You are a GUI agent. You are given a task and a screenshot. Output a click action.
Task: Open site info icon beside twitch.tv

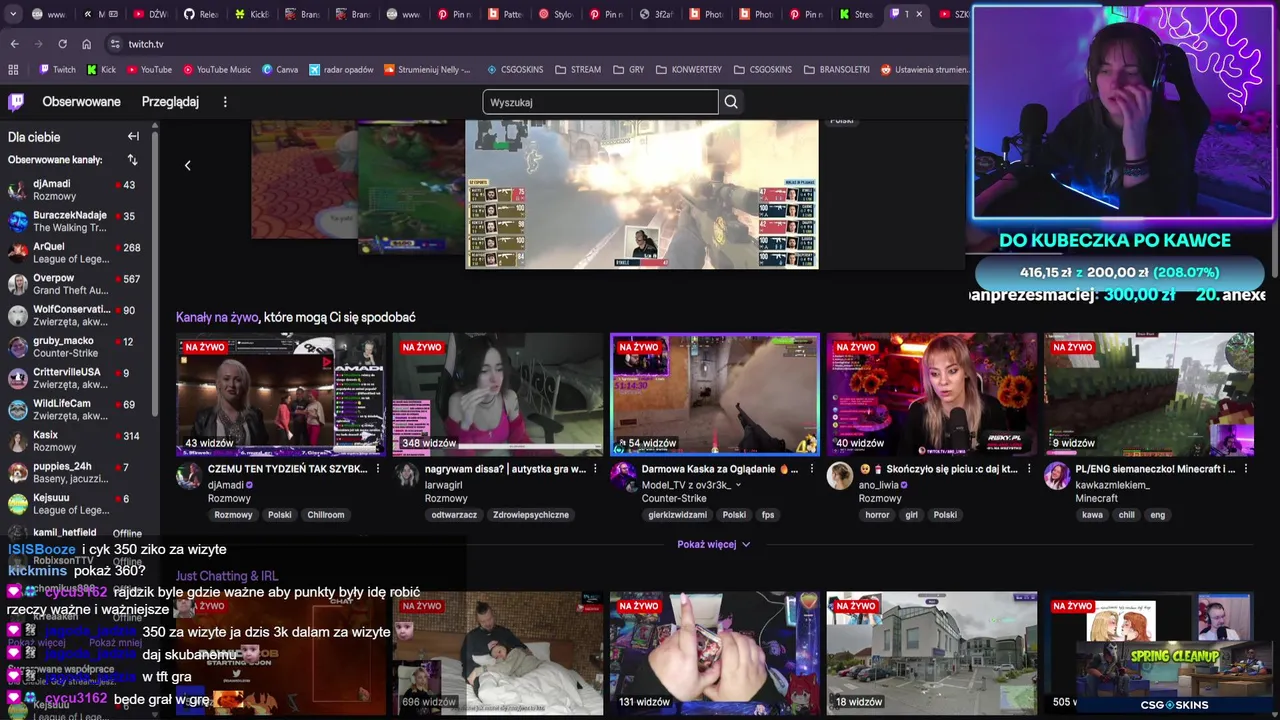click(115, 44)
